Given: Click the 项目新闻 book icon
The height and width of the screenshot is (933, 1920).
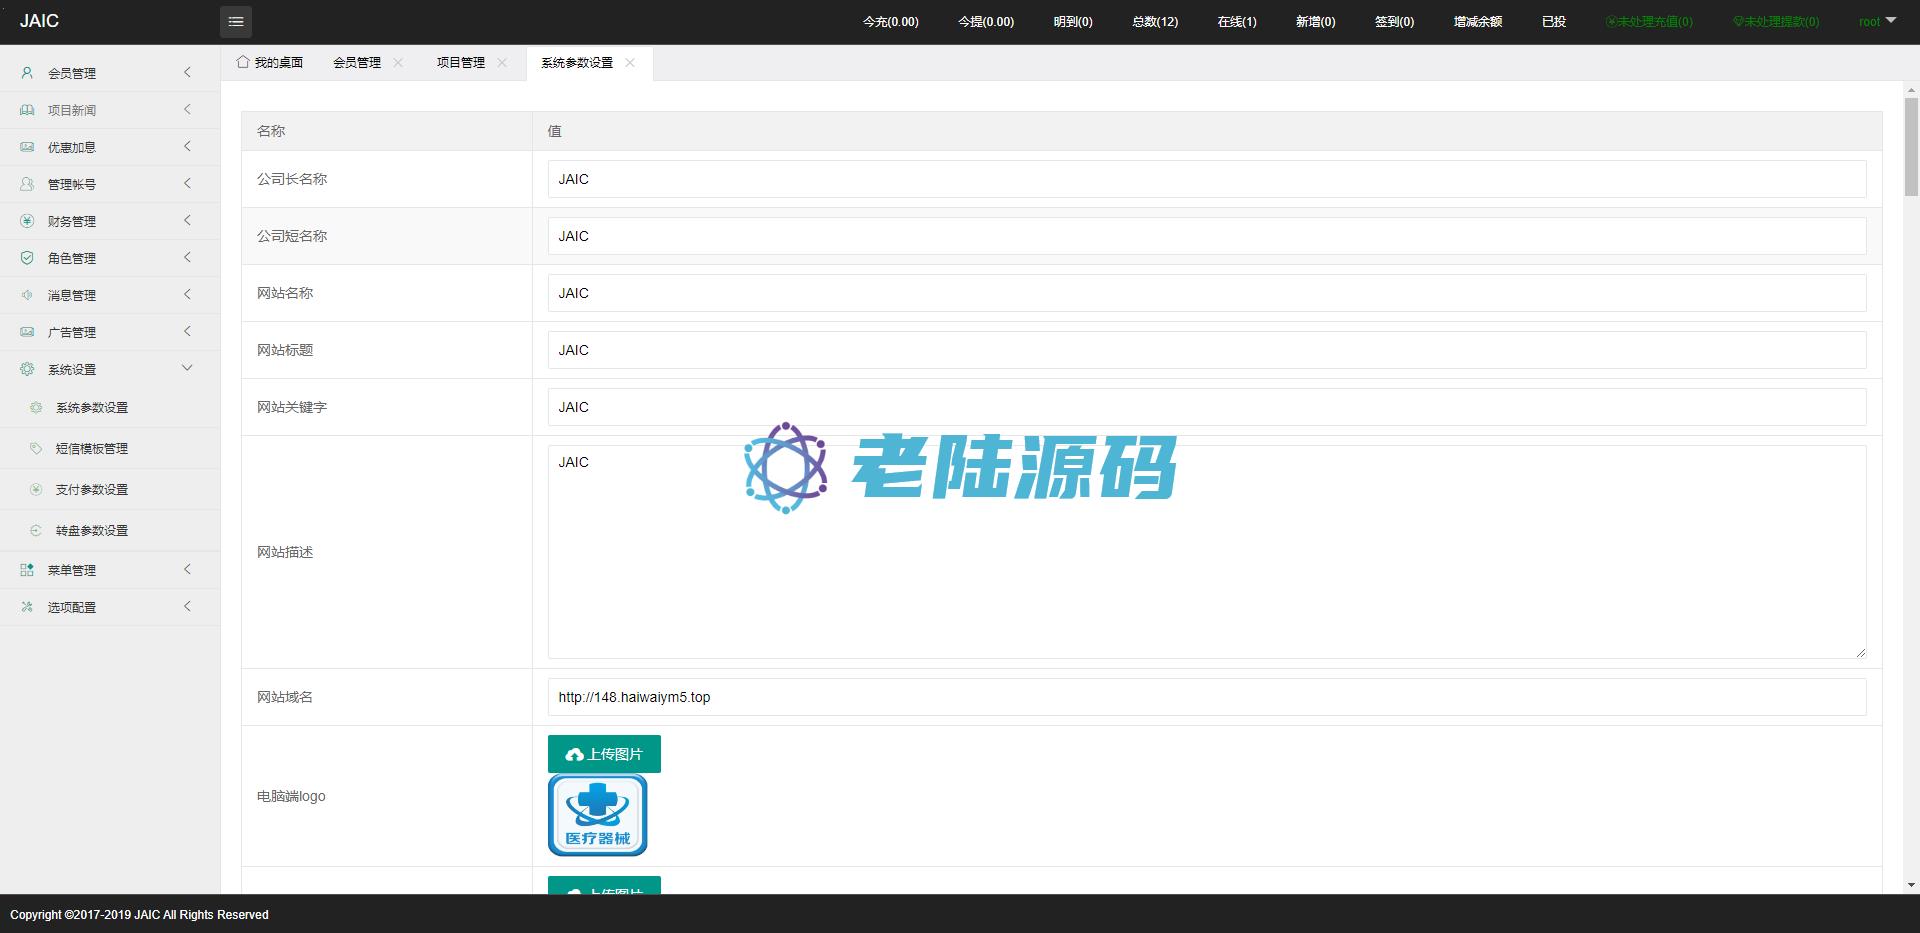Looking at the screenshot, I should 27,110.
